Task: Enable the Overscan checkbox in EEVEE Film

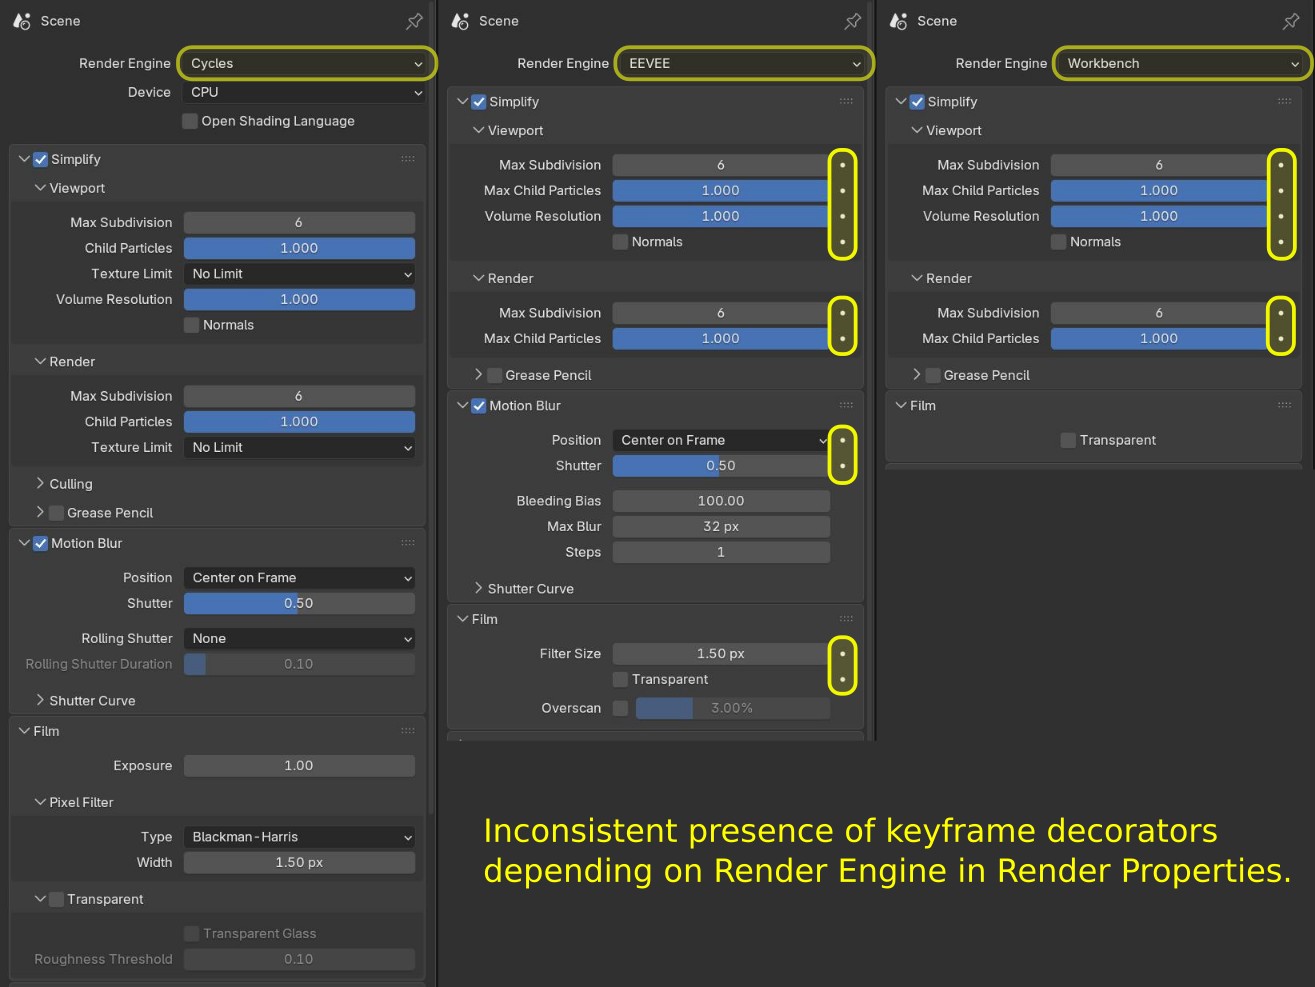Action: point(620,708)
